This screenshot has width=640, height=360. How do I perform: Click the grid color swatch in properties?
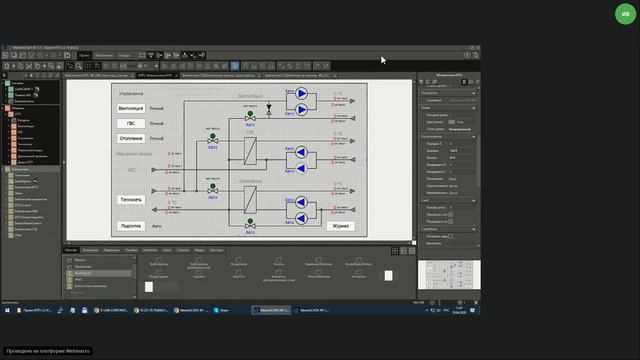[x=451, y=122]
